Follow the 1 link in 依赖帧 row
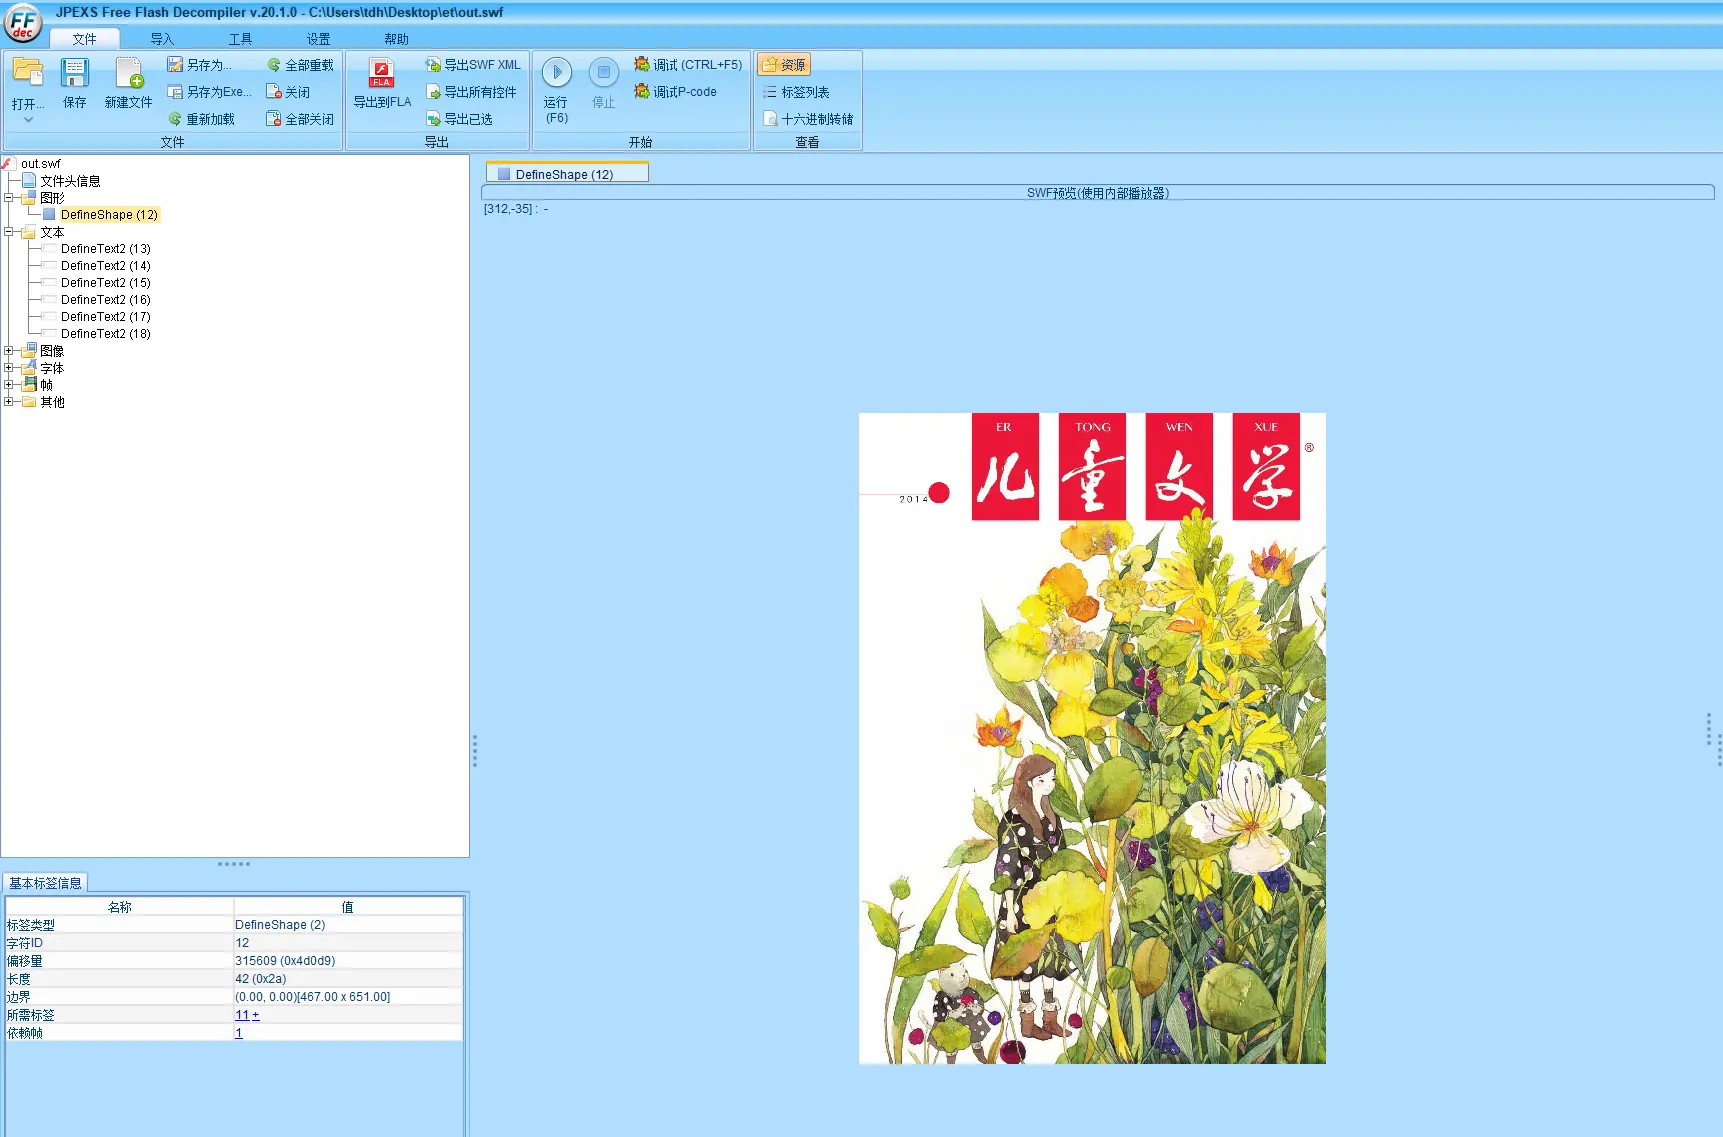 tap(239, 1033)
